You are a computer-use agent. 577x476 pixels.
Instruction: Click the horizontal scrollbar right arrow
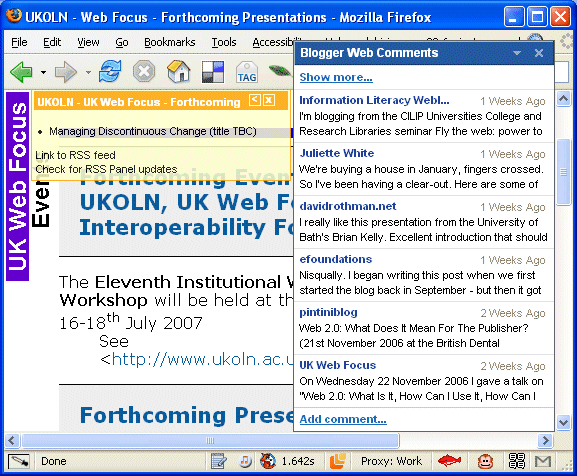tap(545, 440)
